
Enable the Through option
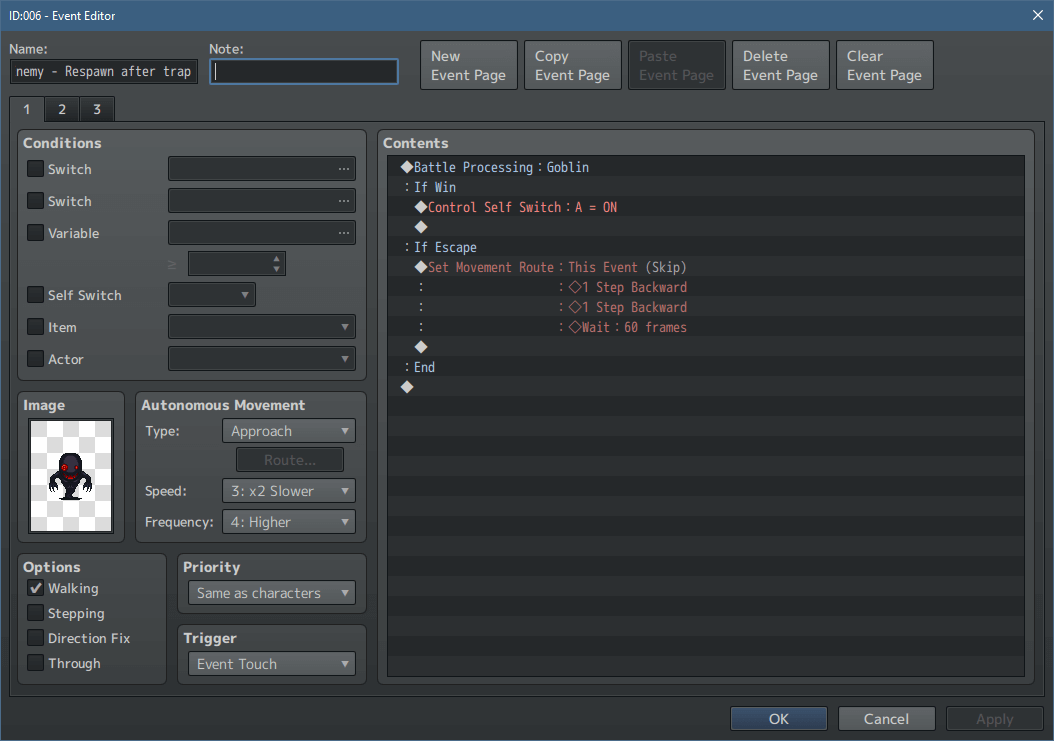click(38, 663)
